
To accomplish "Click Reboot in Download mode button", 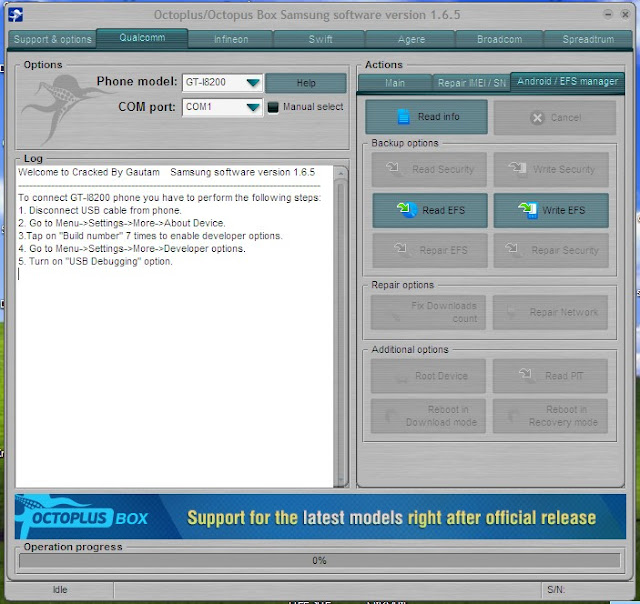I will [x=428, y=416].
